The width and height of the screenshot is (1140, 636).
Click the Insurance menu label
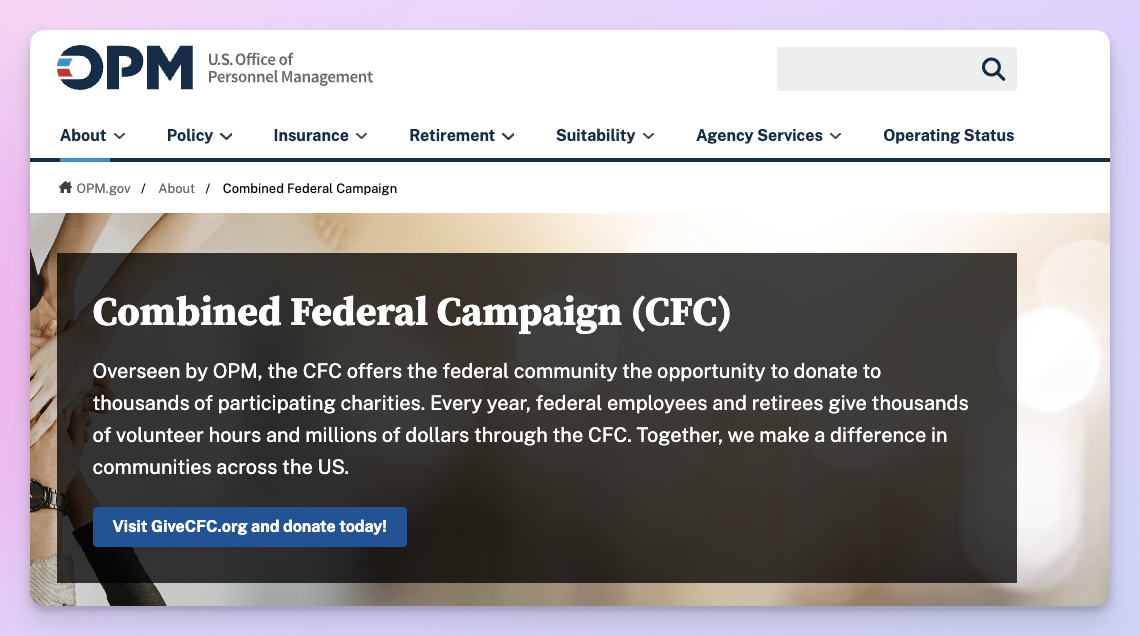[x=311, y=135]
